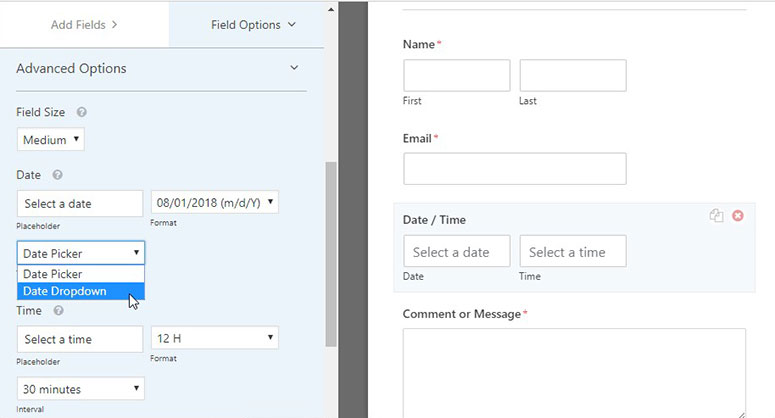Open the date format dropdown
Image resolution: width=775 pixels, height=418 pixels.
tap(215, 203)
